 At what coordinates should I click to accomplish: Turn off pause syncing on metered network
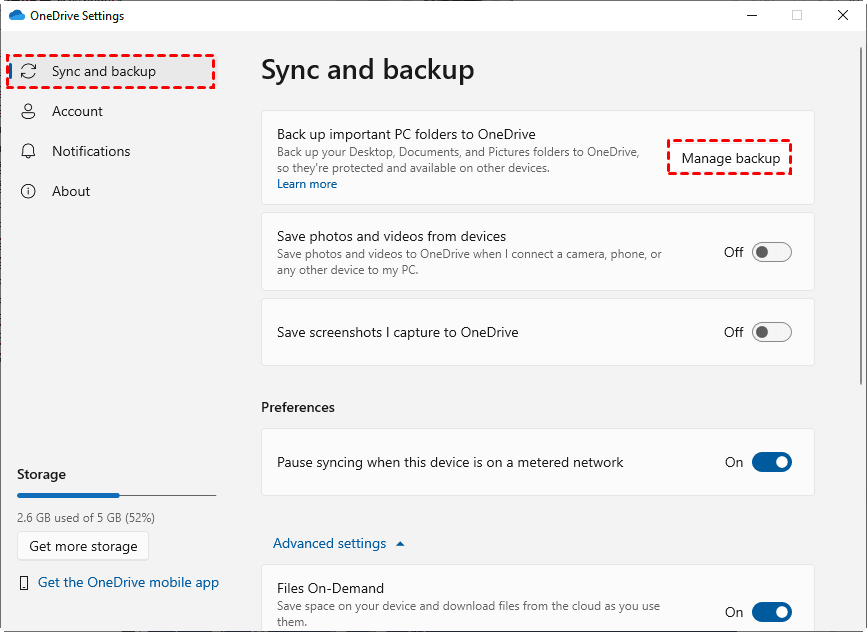[771, 462]
